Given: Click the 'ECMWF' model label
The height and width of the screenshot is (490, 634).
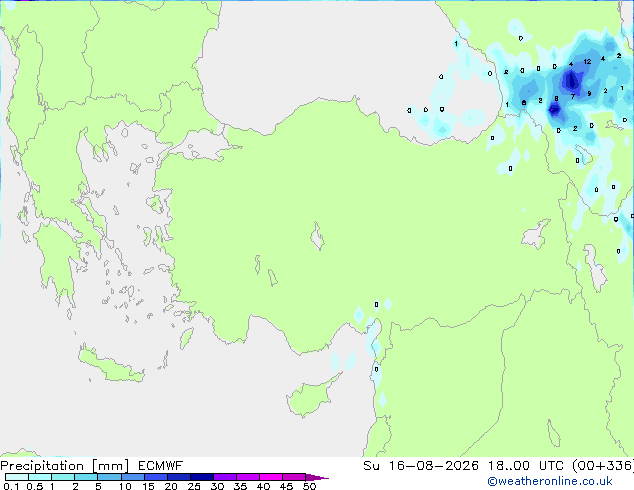Looking at the screenshot, I should point(161,466).
